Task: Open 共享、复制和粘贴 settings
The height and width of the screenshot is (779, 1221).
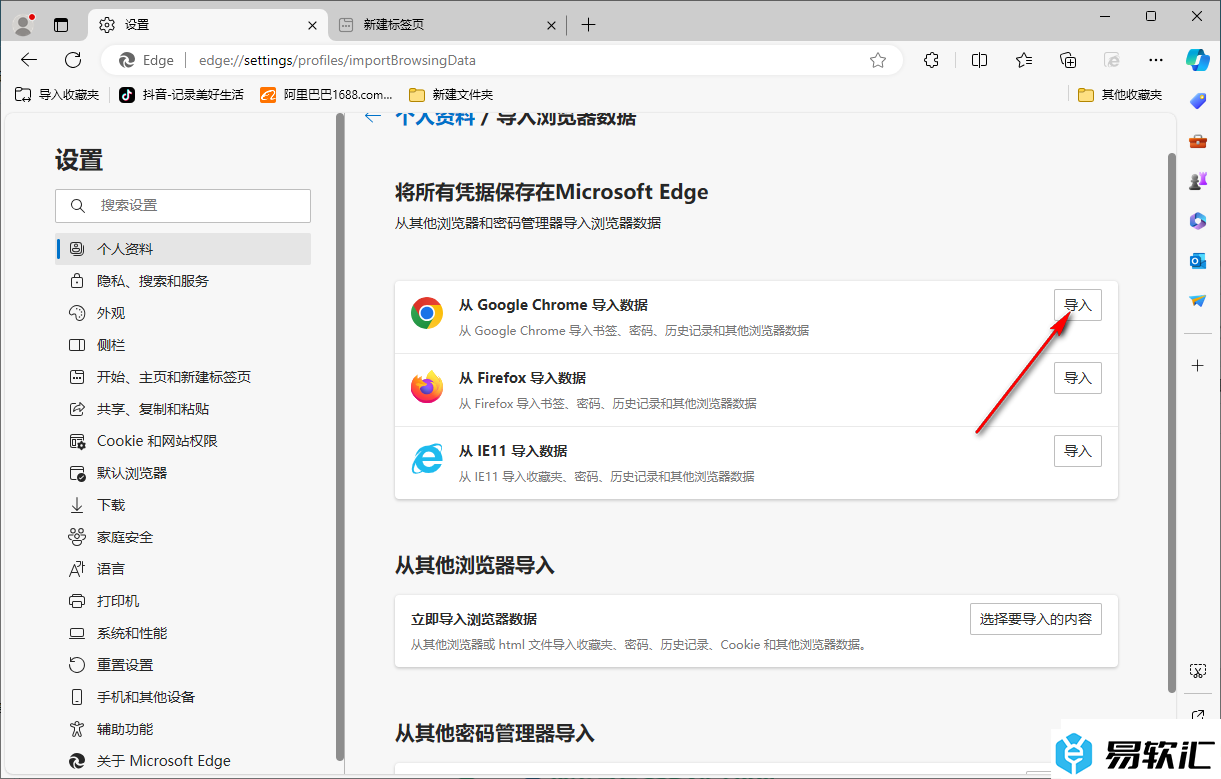Action: (x=183, y=409)
